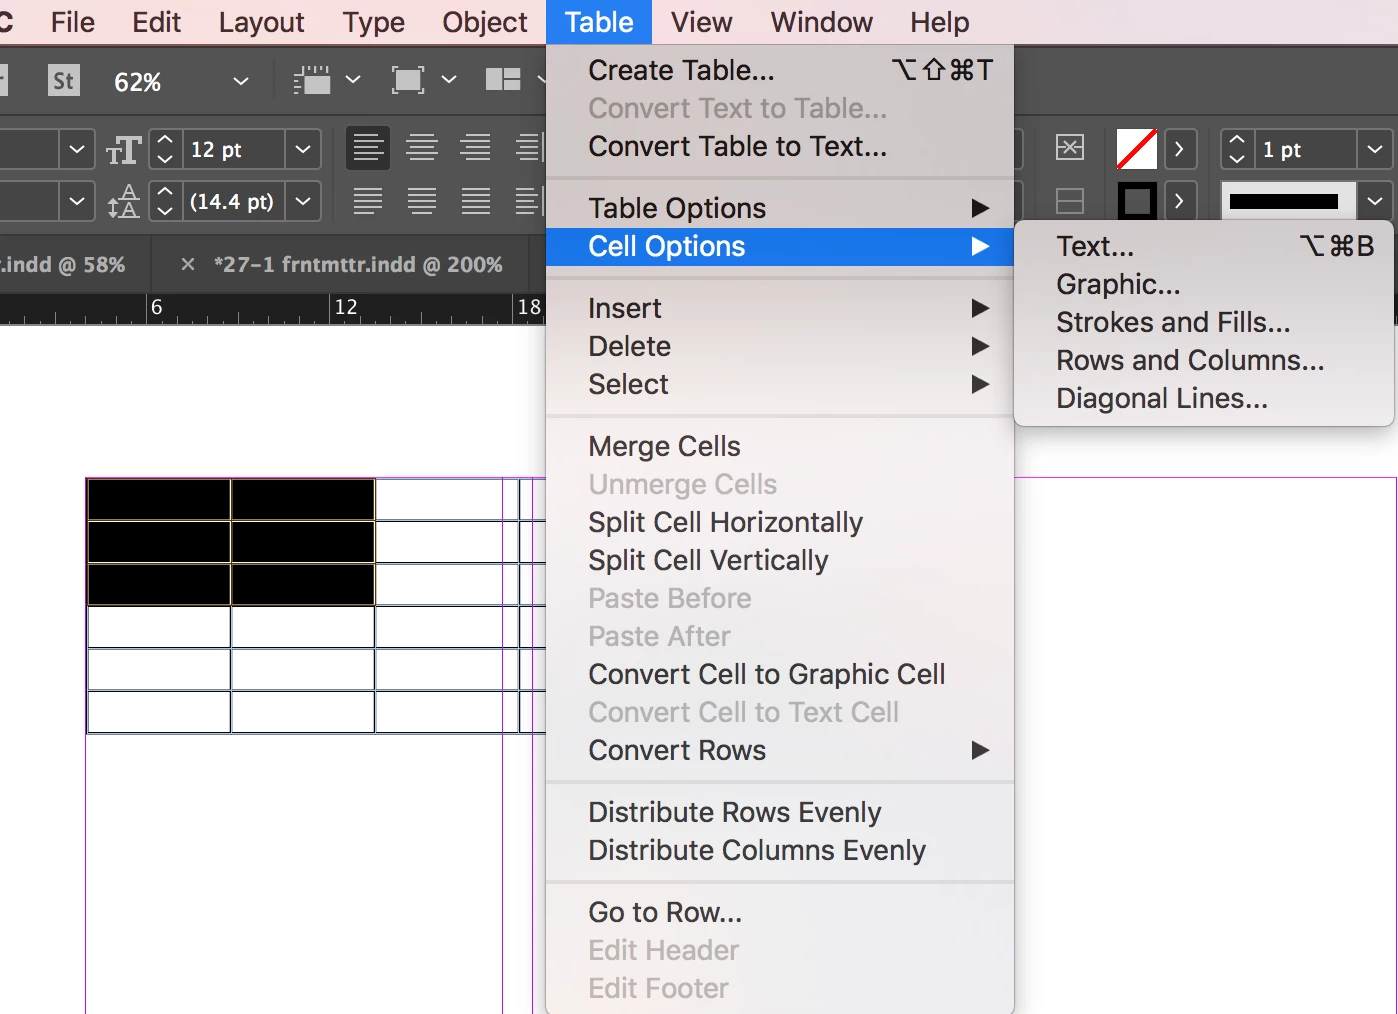The width and height of the screenshot is (1398, 1014).
Task: Click the Unmerge Cells icon in control panel
Action: click(x=1070, y=201)
